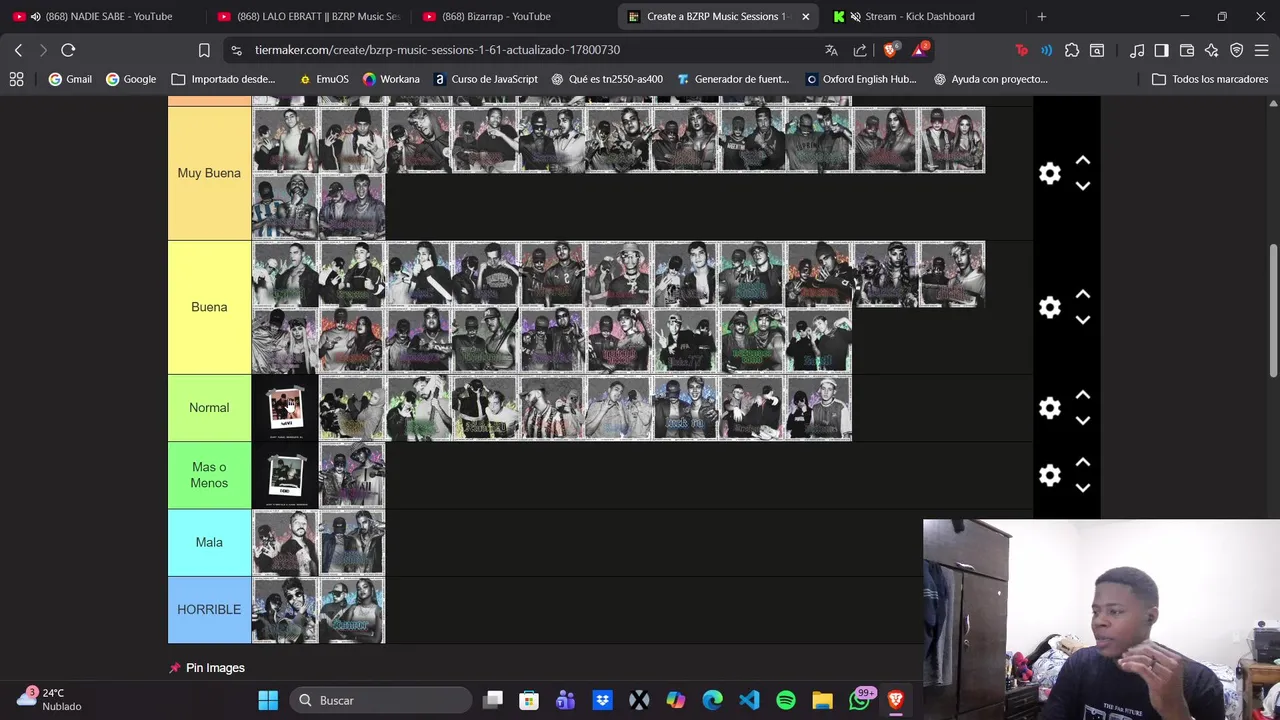Reload the current page

tap(68, 50)
